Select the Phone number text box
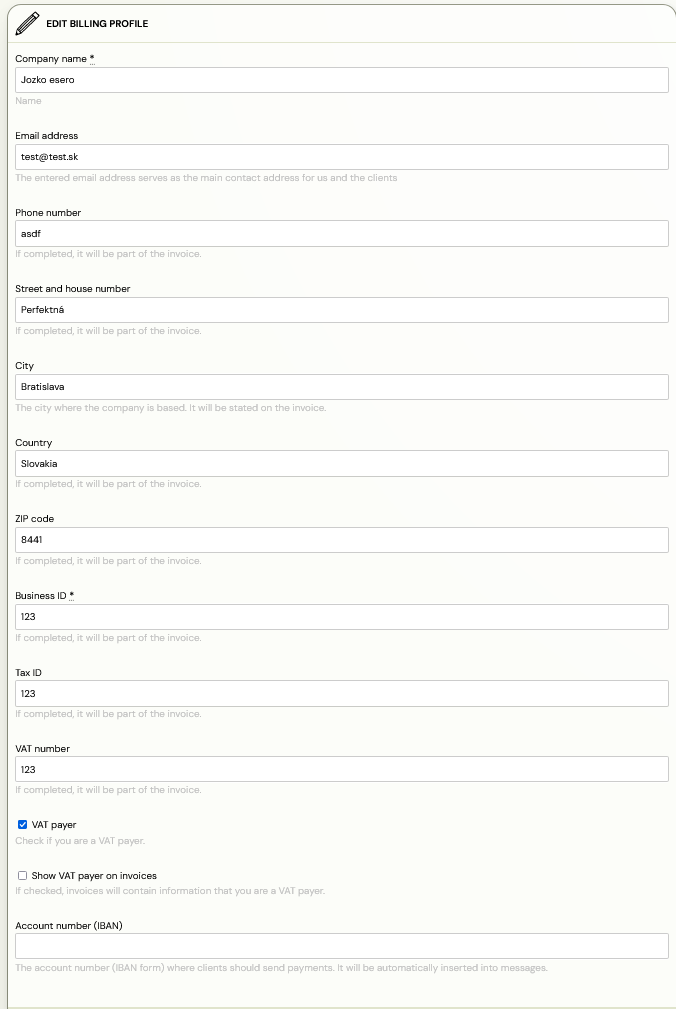Image resolution: width=676 pixels, height=1009 pixels. (342, 234)
